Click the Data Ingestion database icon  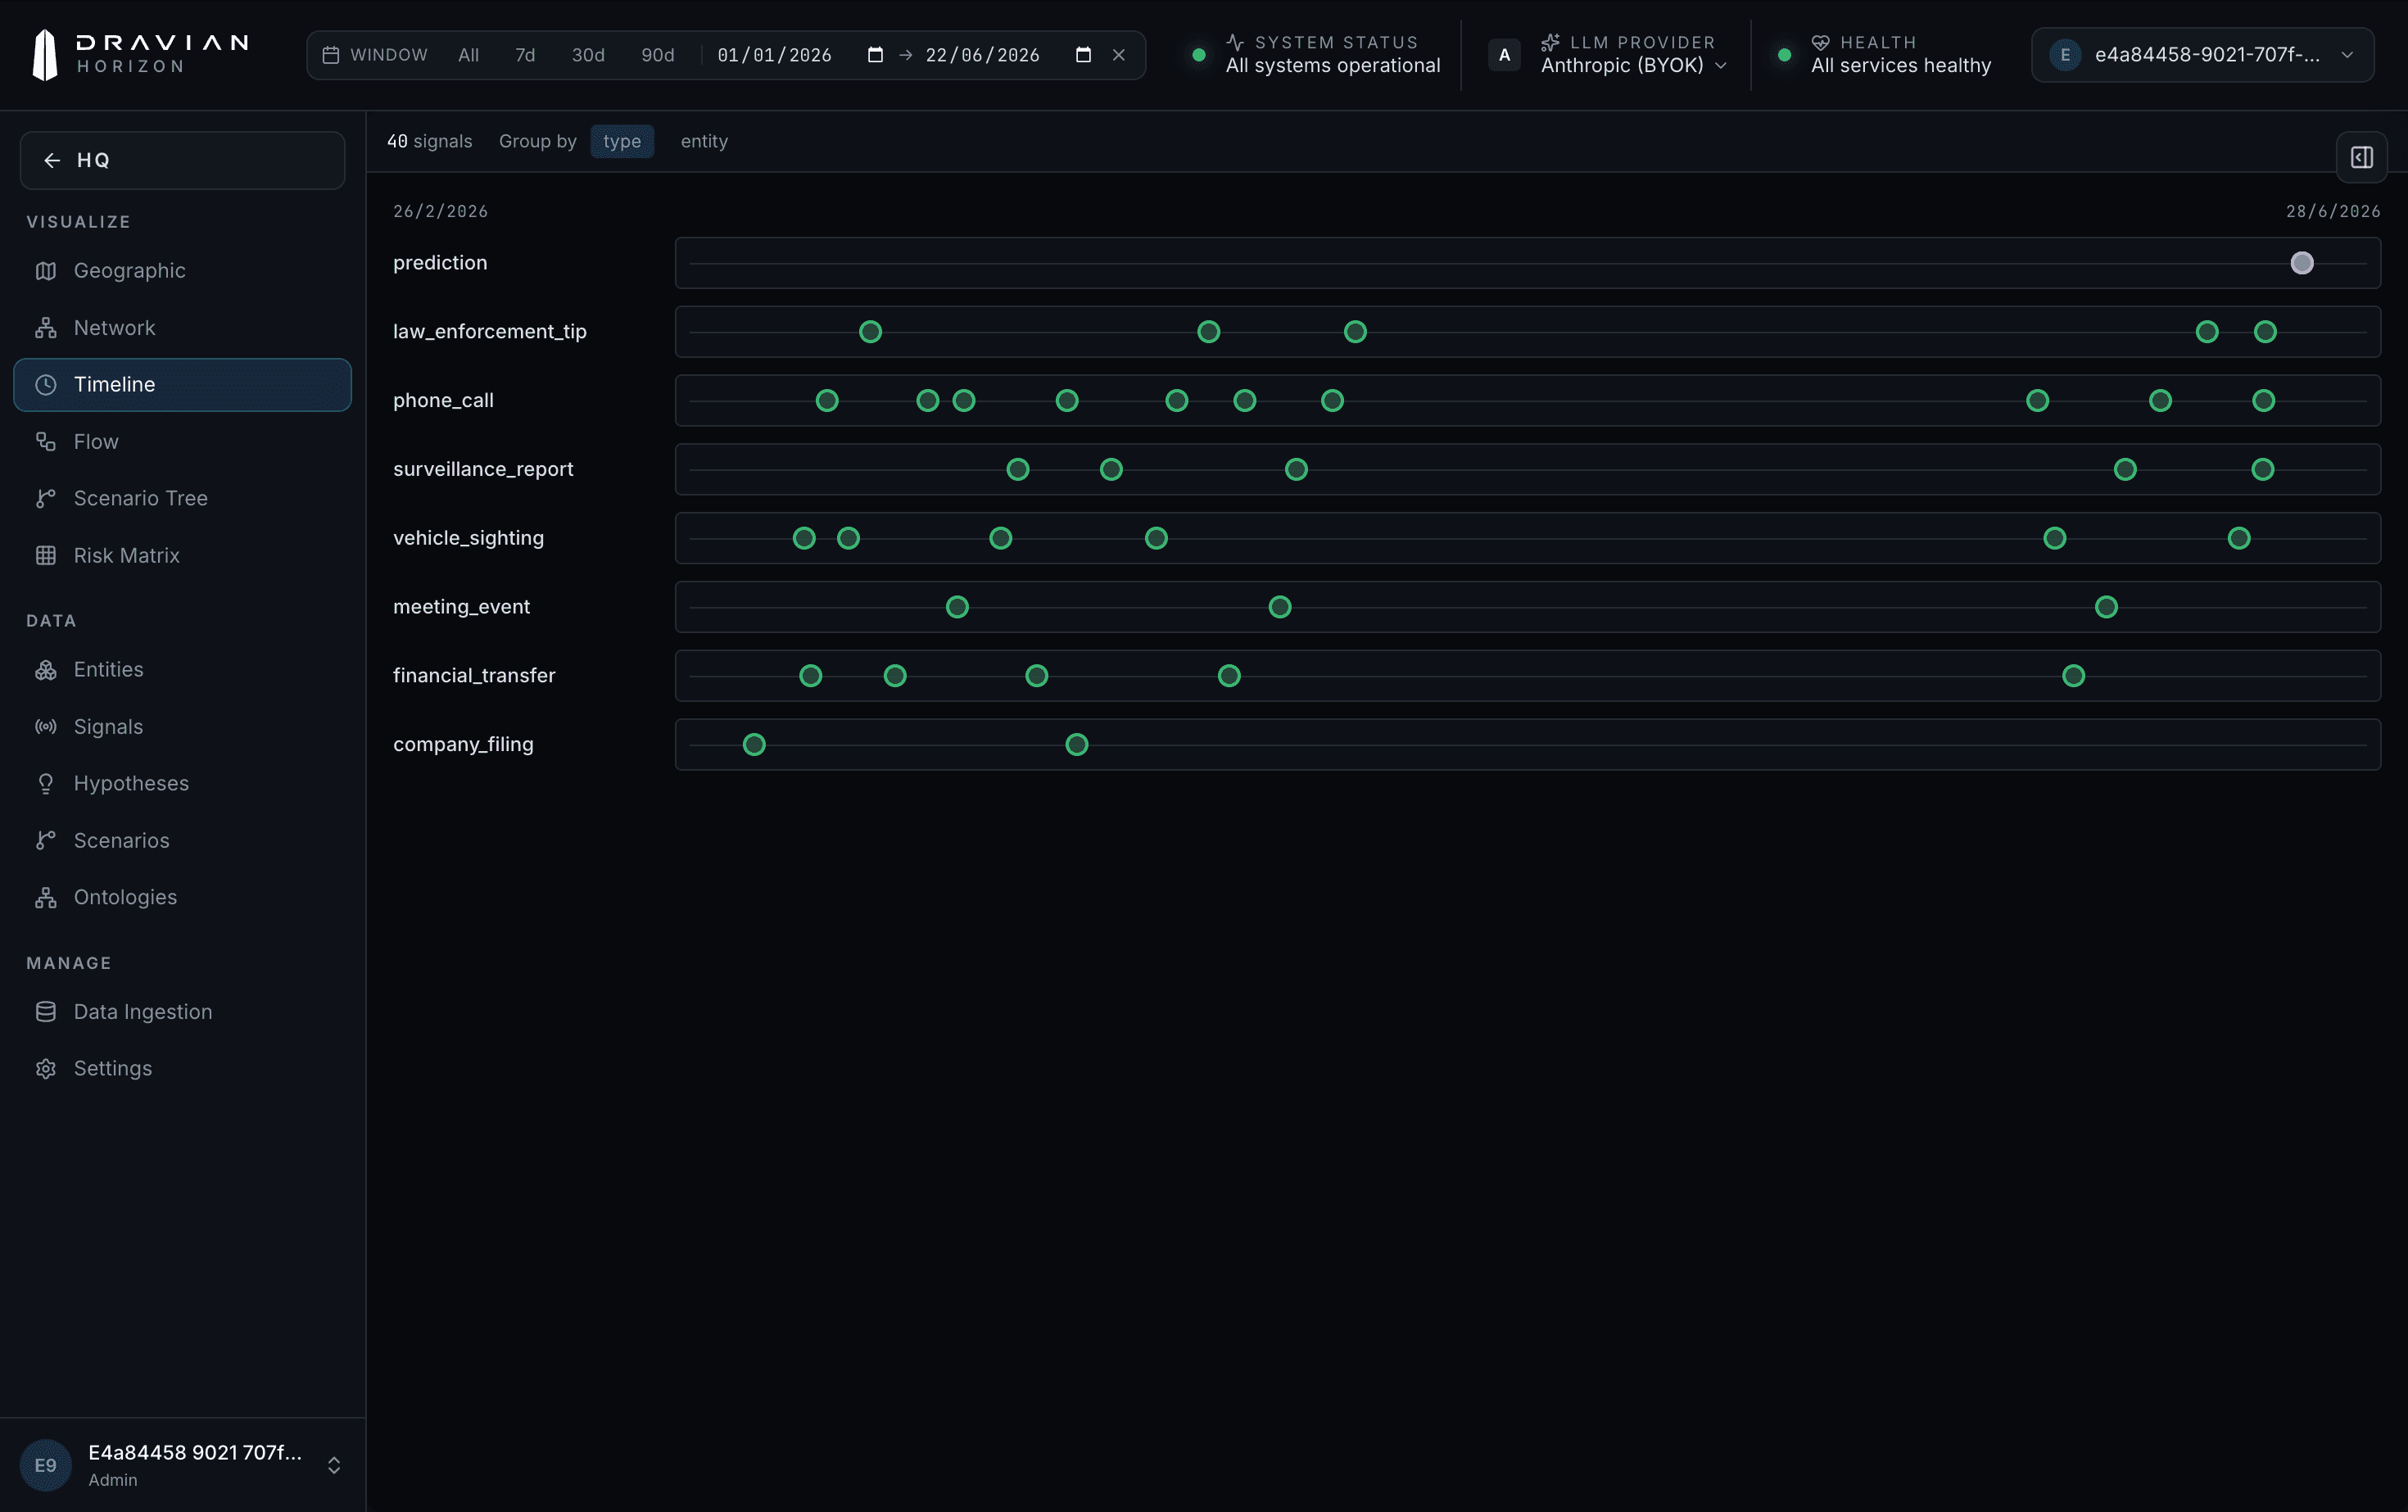point(46,1012)
